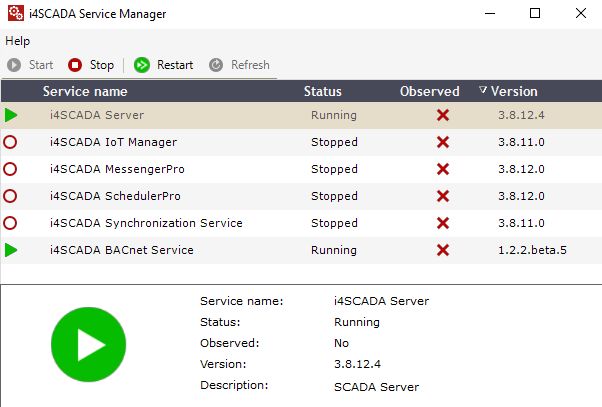Click version 3.8.12.0 of MessengerPro
602x407 pixels.
click(x=521, y=169)
